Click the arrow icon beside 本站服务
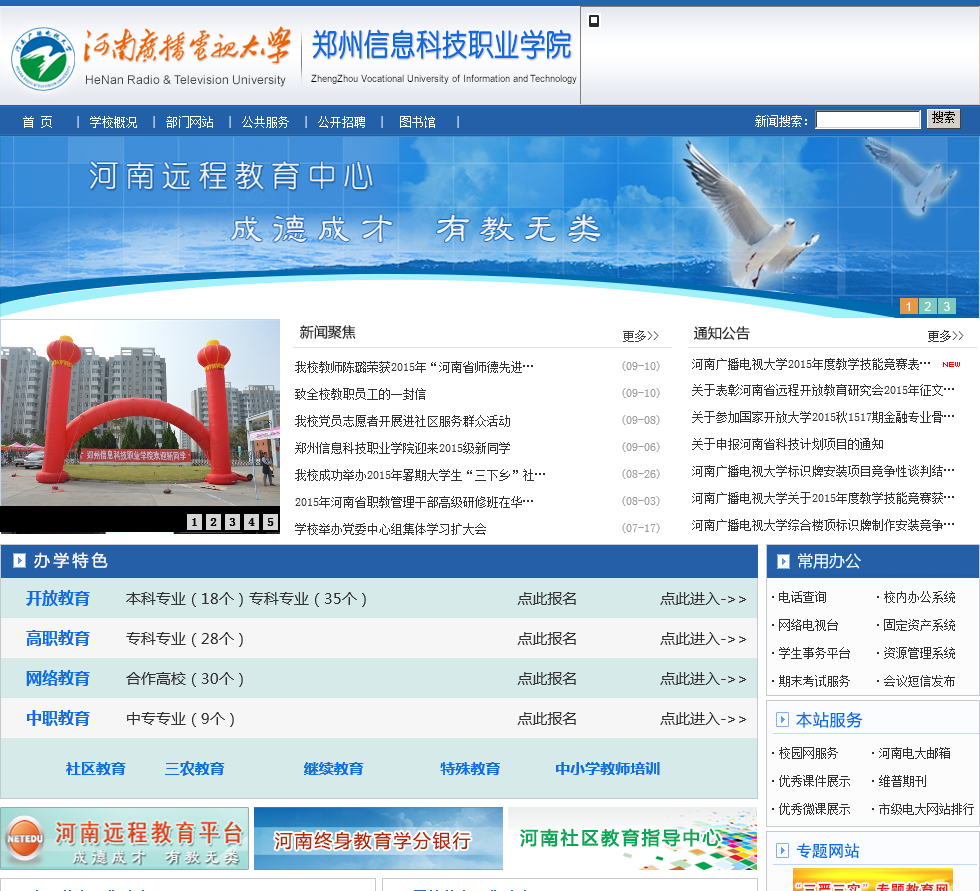980x891 pixels. [782, 719]
